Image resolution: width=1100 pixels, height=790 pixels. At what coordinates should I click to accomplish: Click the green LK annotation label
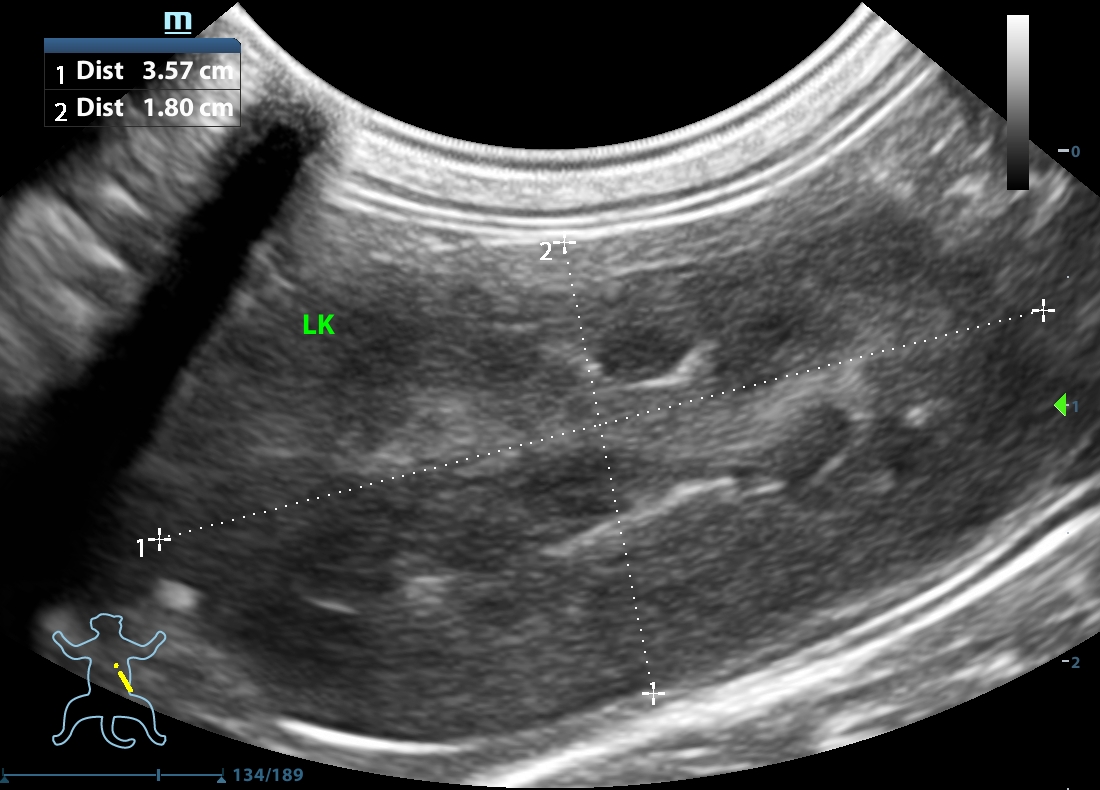(318, 325)
